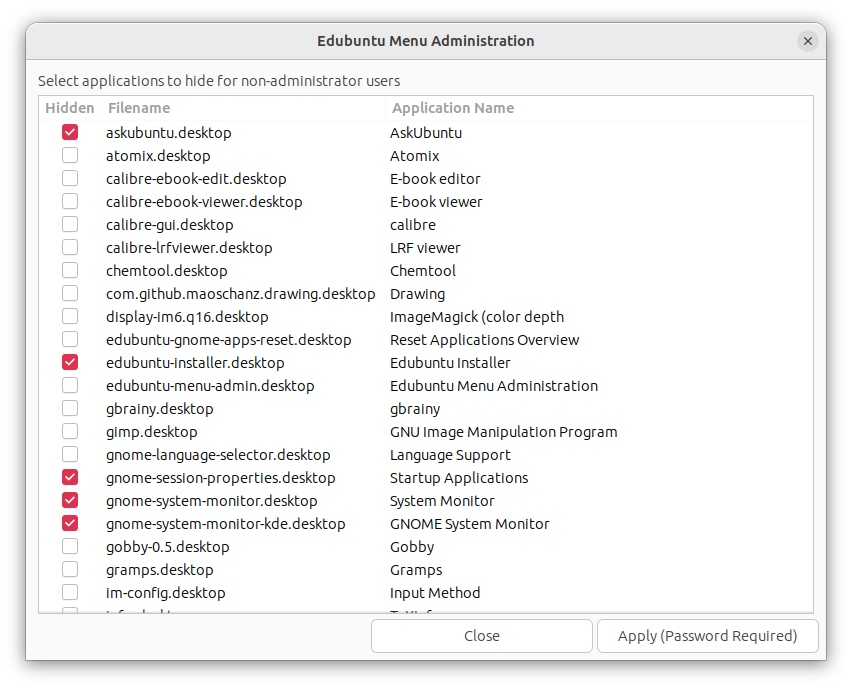This screenshot has height=689, width=852.
Task: Uncheck the Edubuntu Installer hidden box
Action: 70,362
